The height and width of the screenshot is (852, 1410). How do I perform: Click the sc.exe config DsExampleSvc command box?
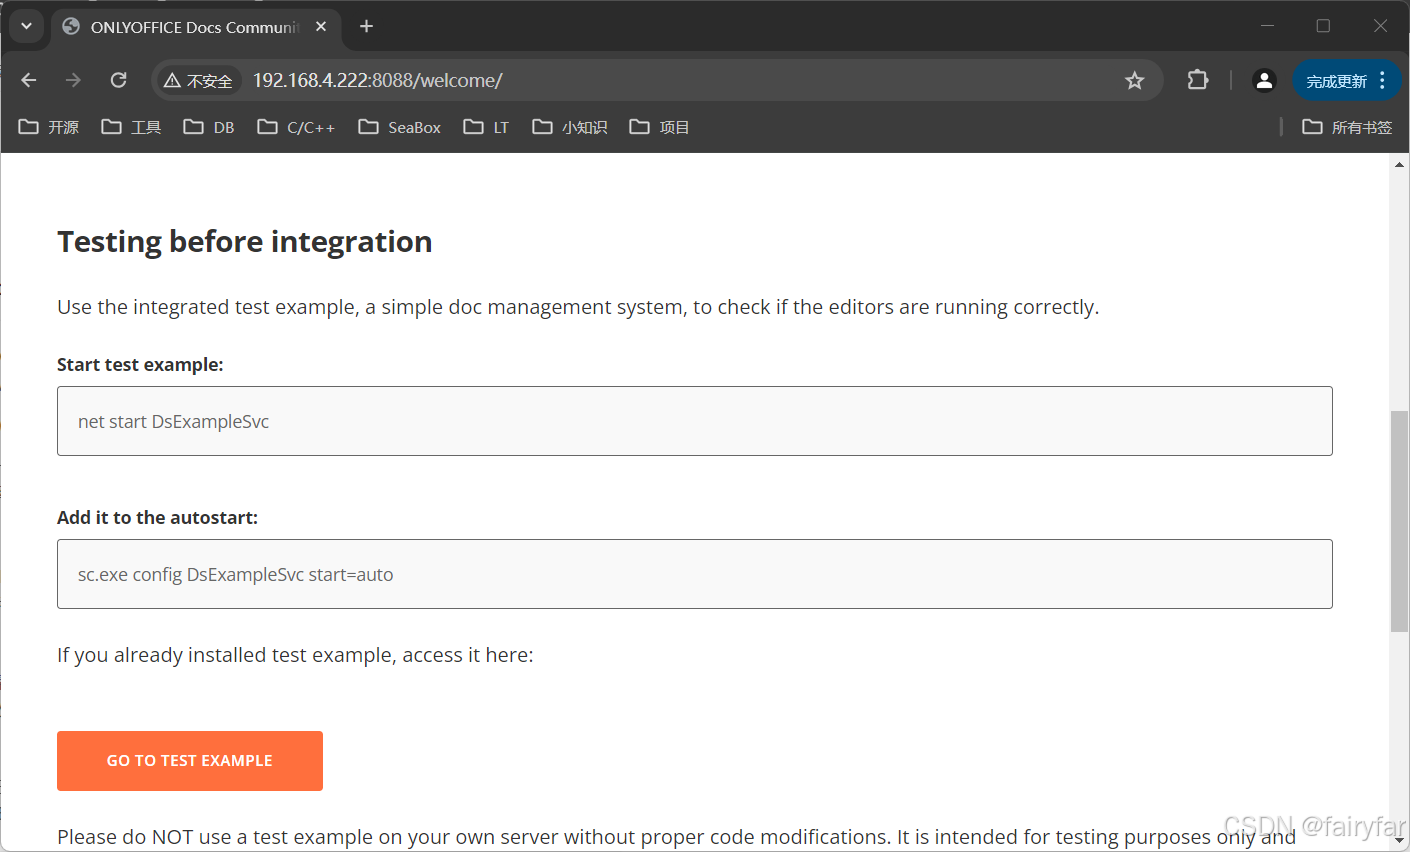click(x=695, y=574)
